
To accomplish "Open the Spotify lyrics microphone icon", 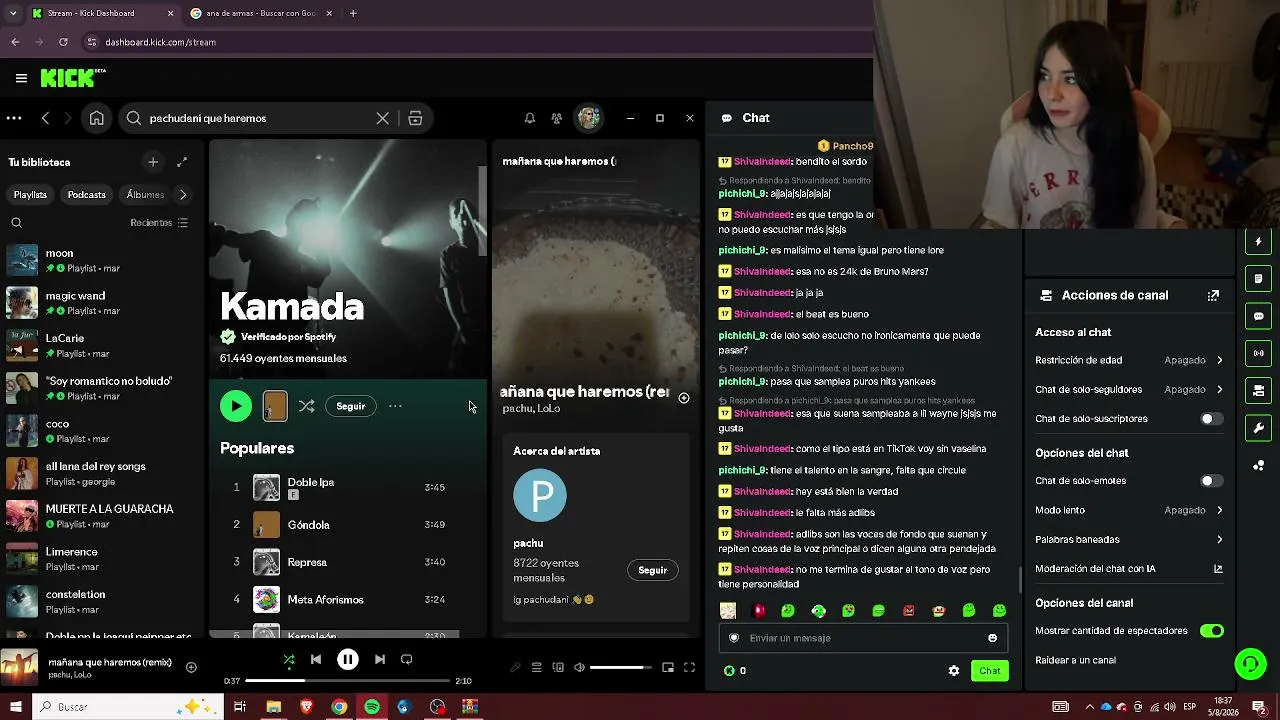I will point(515,668).
